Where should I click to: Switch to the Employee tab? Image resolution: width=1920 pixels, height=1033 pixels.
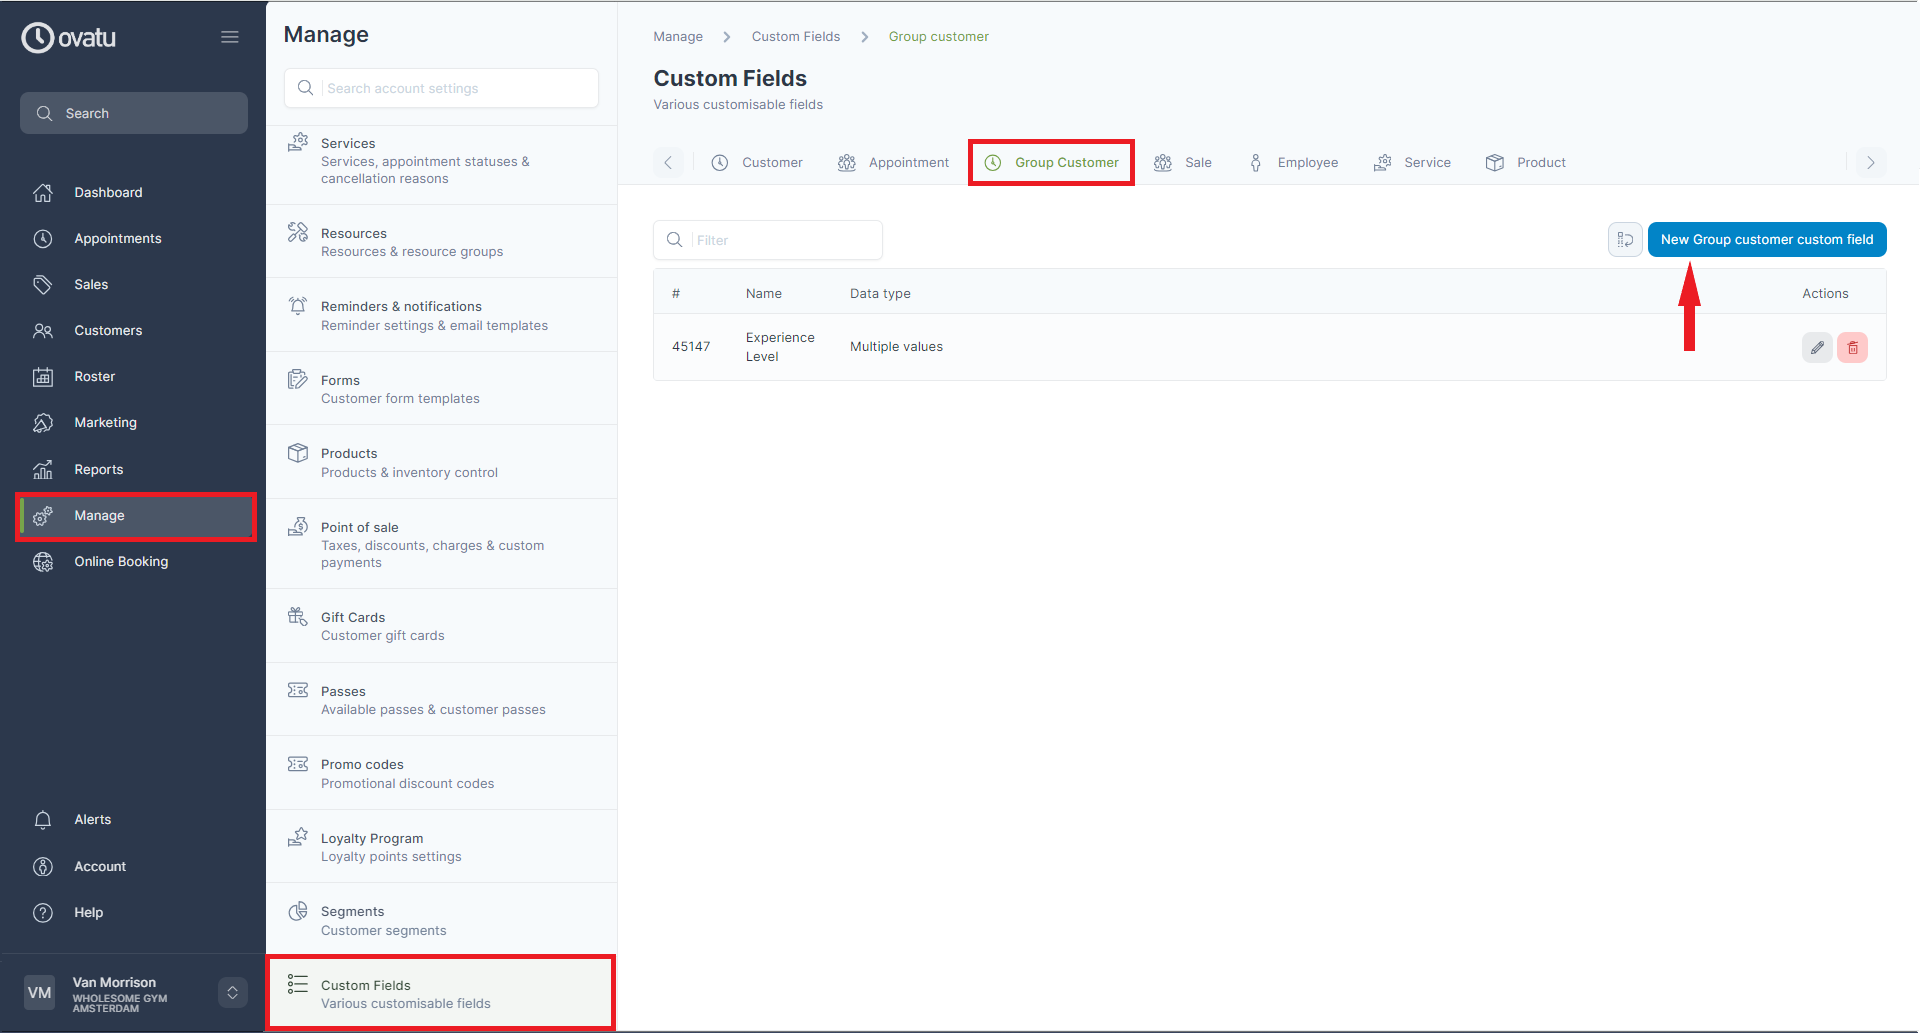tap(1293, 163)
